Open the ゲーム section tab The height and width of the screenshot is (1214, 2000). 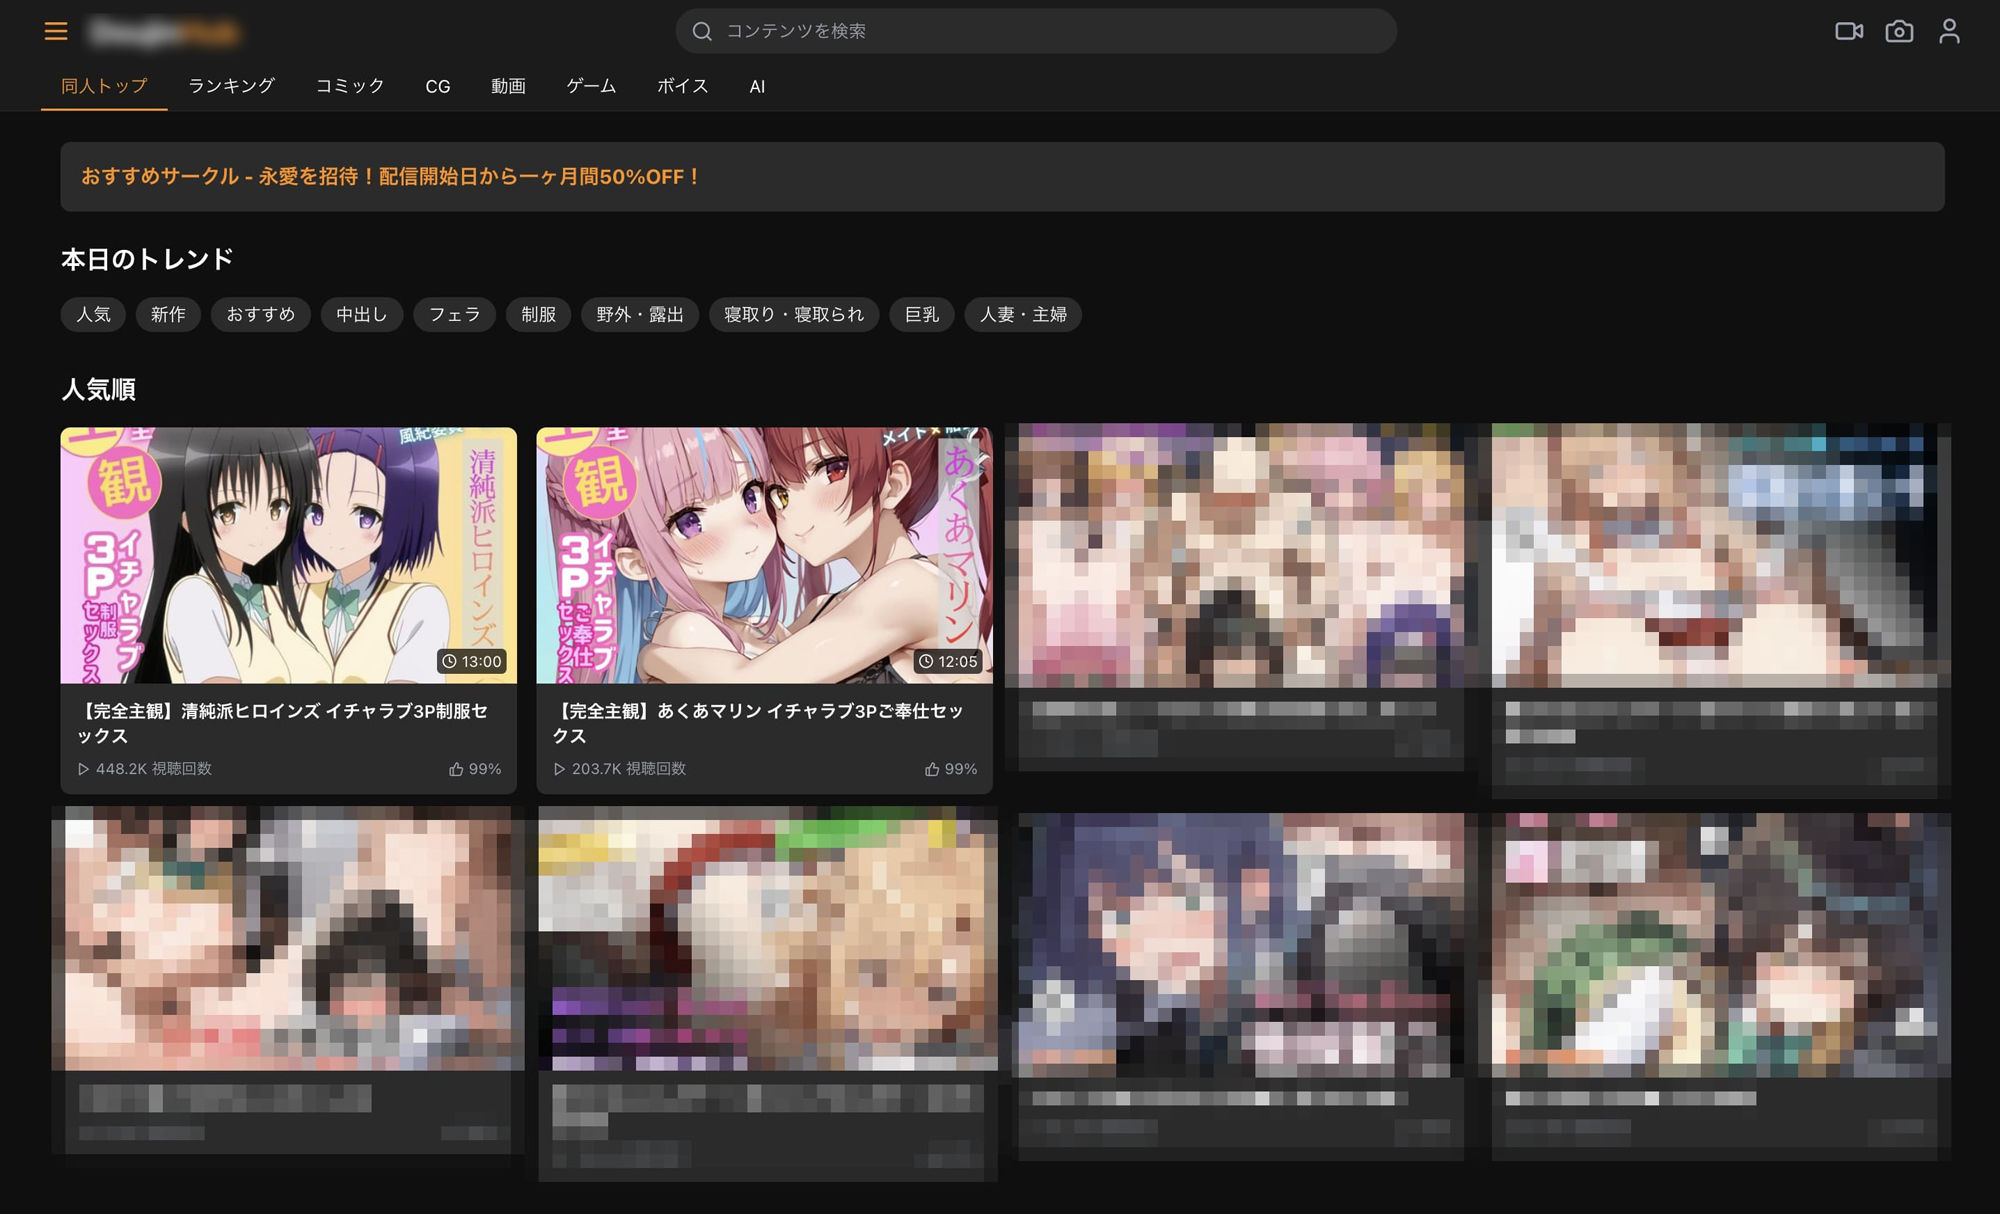[x=590, y=86]
